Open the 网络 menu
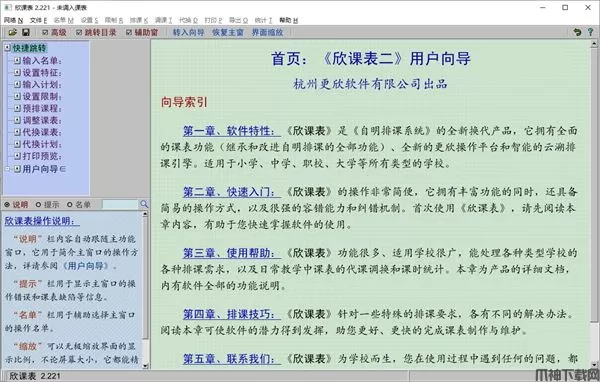Image resolution: width=600 pixels, height=382 pixels. pos(13,20)
